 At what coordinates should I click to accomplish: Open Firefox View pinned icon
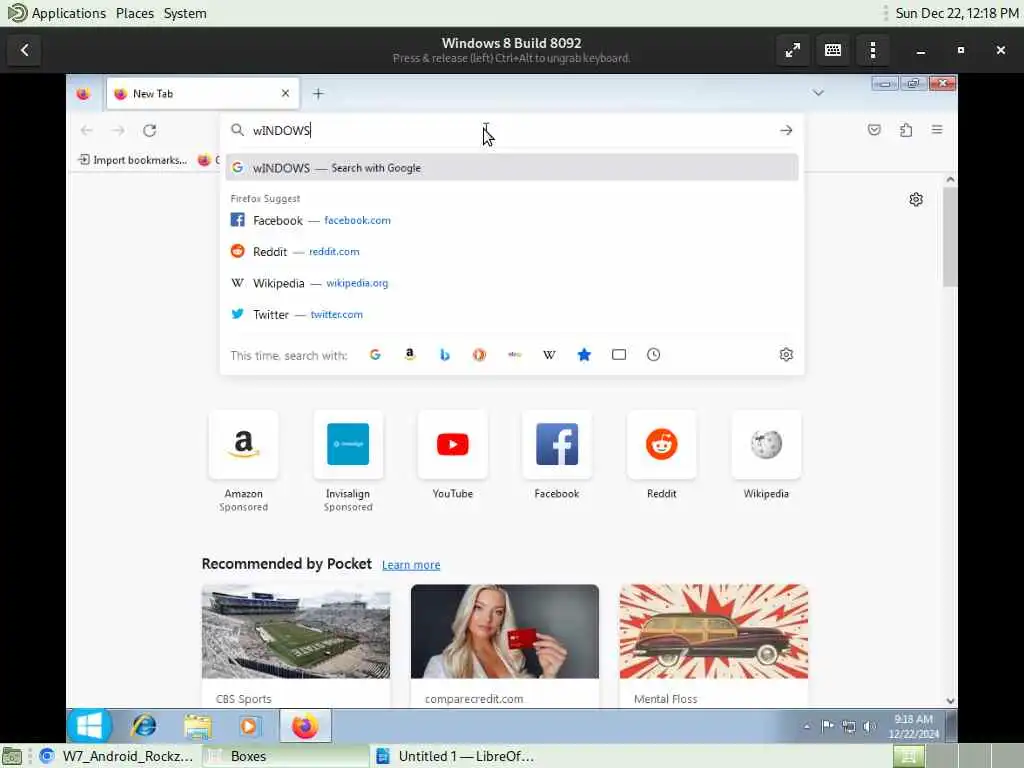click(84, 93)
